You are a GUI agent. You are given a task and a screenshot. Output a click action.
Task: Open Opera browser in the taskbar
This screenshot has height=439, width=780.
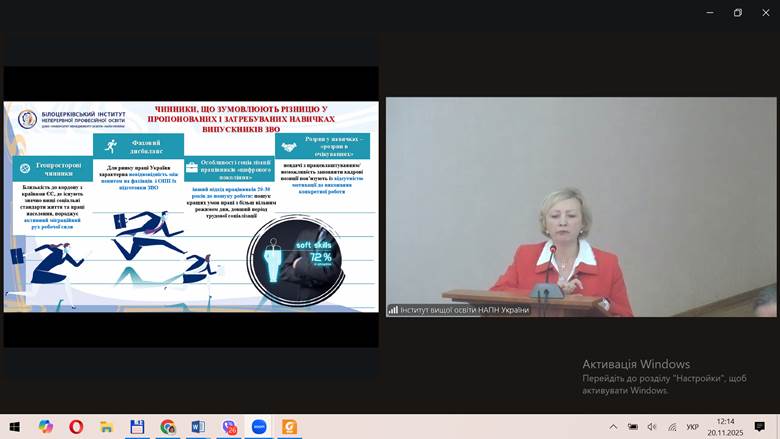[x=76, y=426]
